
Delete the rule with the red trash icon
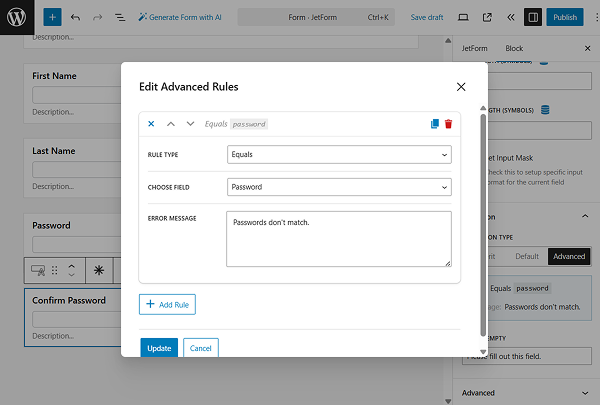[448, 124]
